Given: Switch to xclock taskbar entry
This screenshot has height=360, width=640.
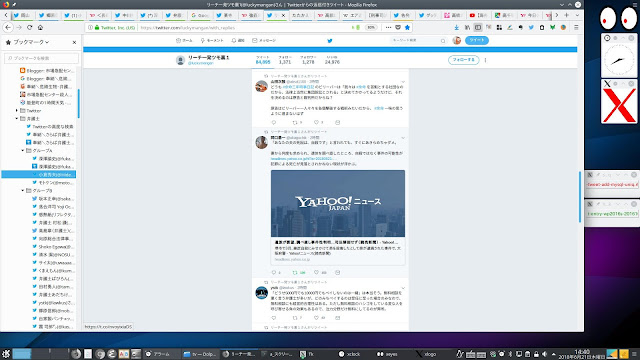Looking at the screenshot, I should point(350,354).
